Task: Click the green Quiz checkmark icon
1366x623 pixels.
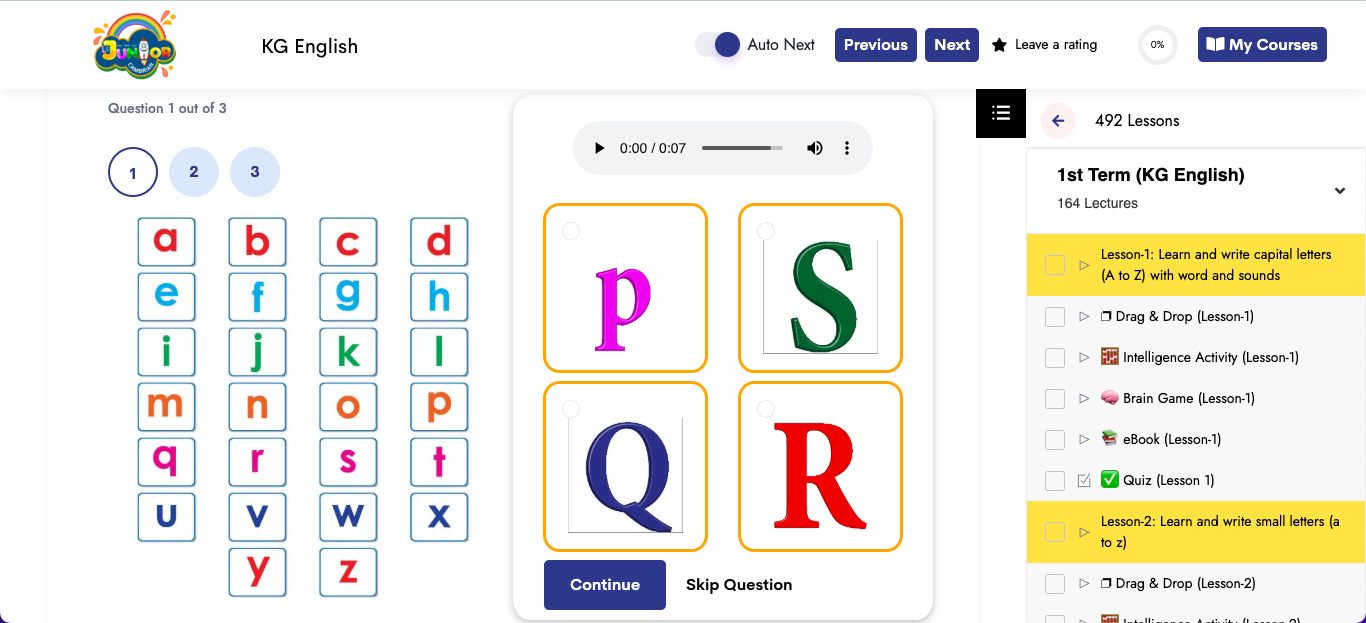Action: pos(1111,480)
